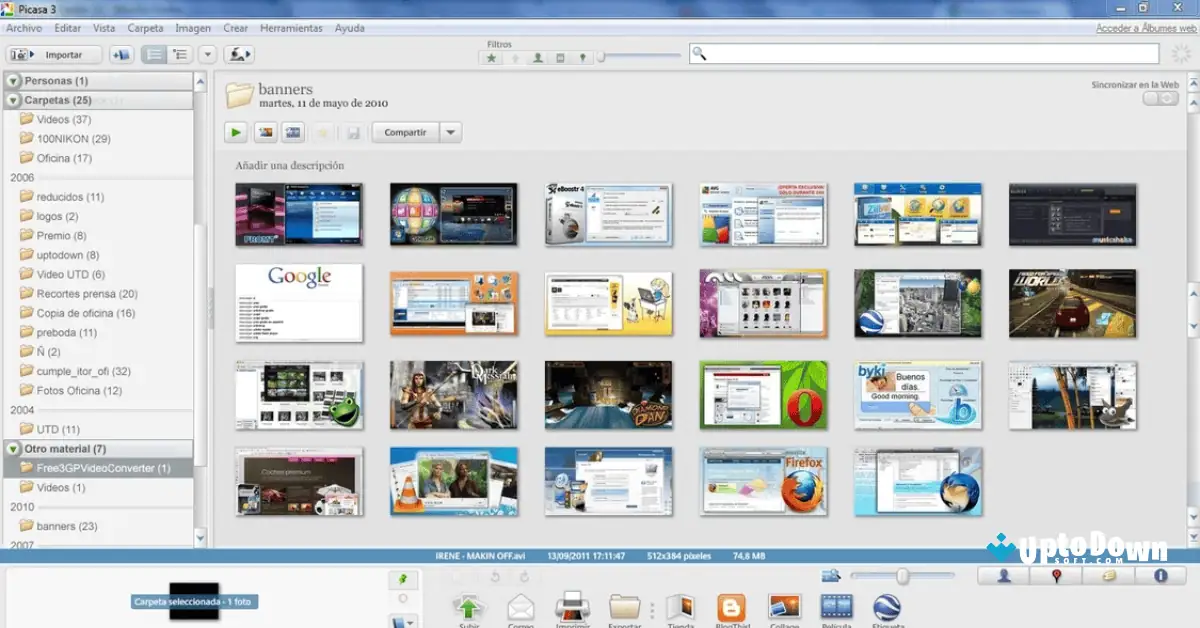Open the Imagen menu

pyautogui.click(x=193, y=28)
